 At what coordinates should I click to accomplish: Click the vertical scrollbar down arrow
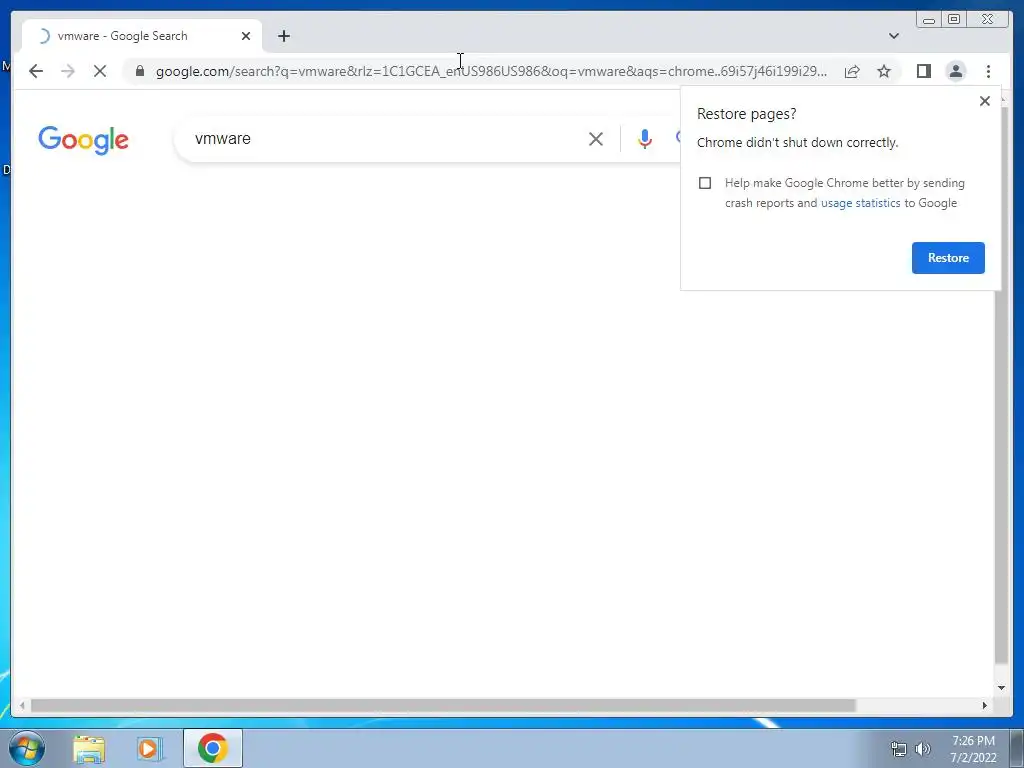[1001, 687]
